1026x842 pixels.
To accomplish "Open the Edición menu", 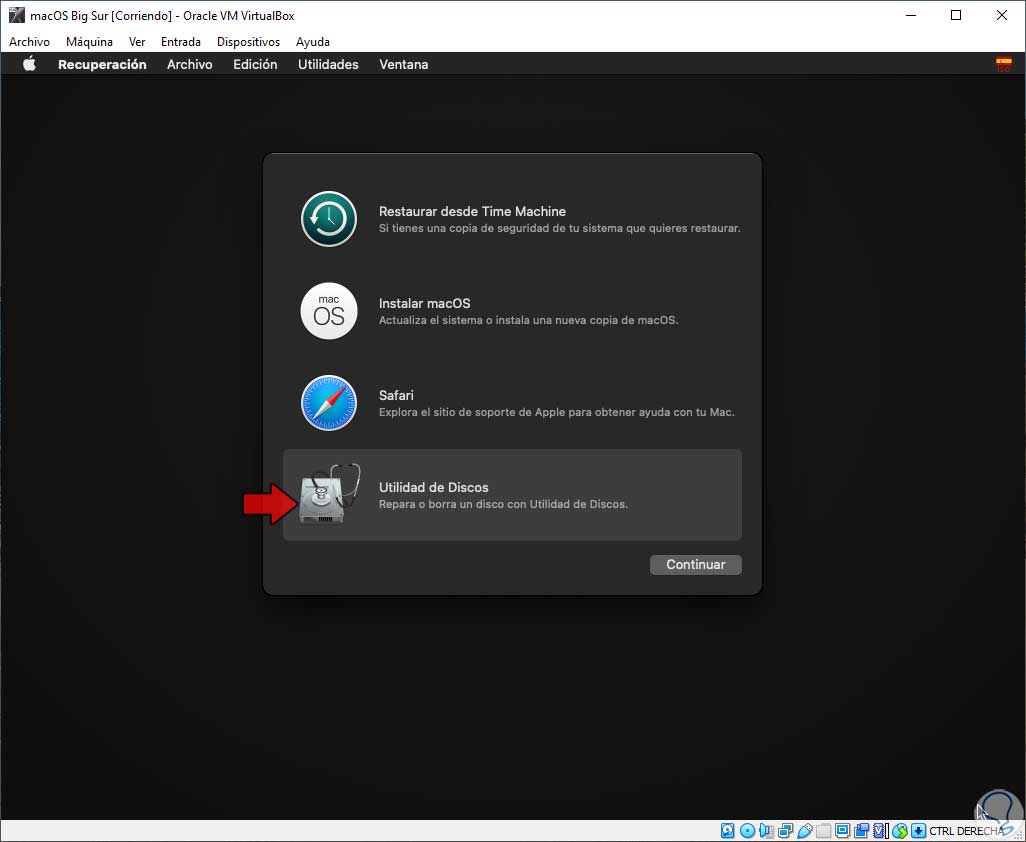I will coord(255,64).
